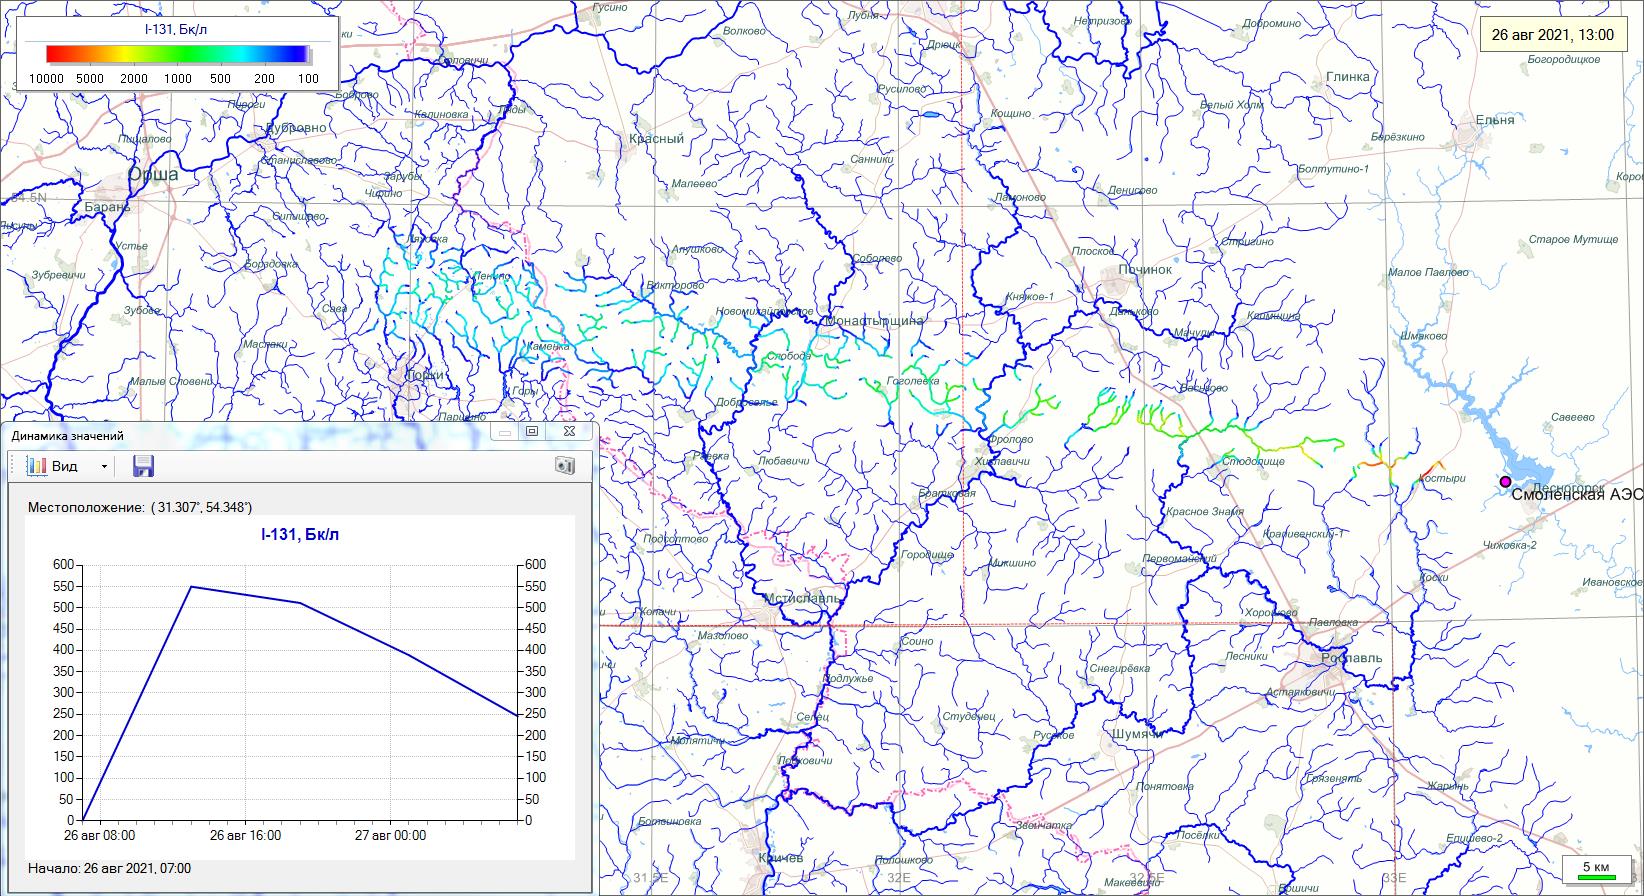This screenshot has height=896, width=1644.
Task: Click the I-131 color scale gradient bar
Action: click(176, 54)
